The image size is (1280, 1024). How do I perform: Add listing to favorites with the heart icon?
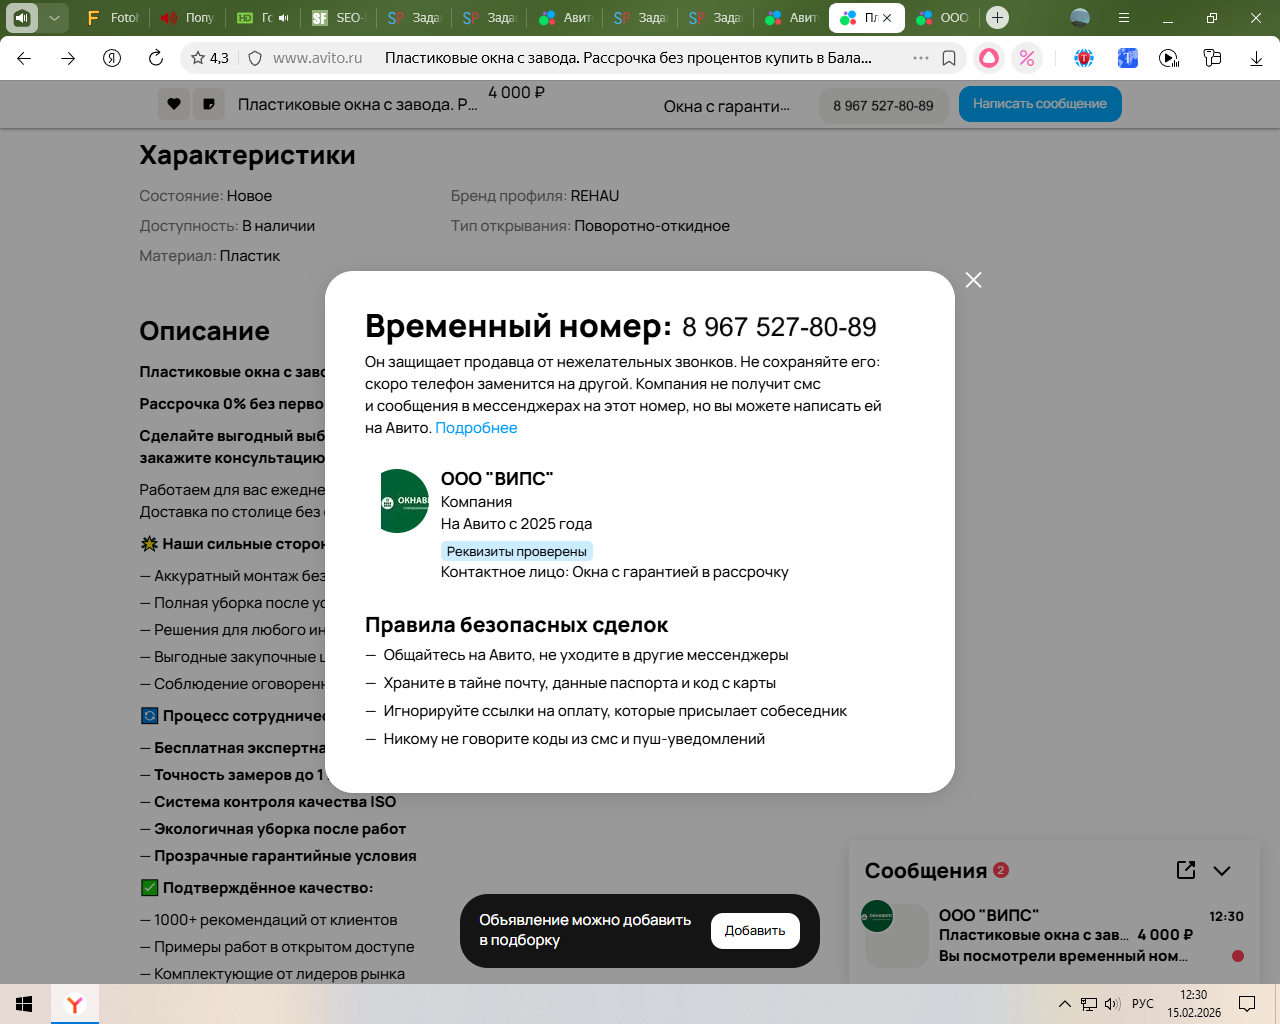tap(174, 104)
